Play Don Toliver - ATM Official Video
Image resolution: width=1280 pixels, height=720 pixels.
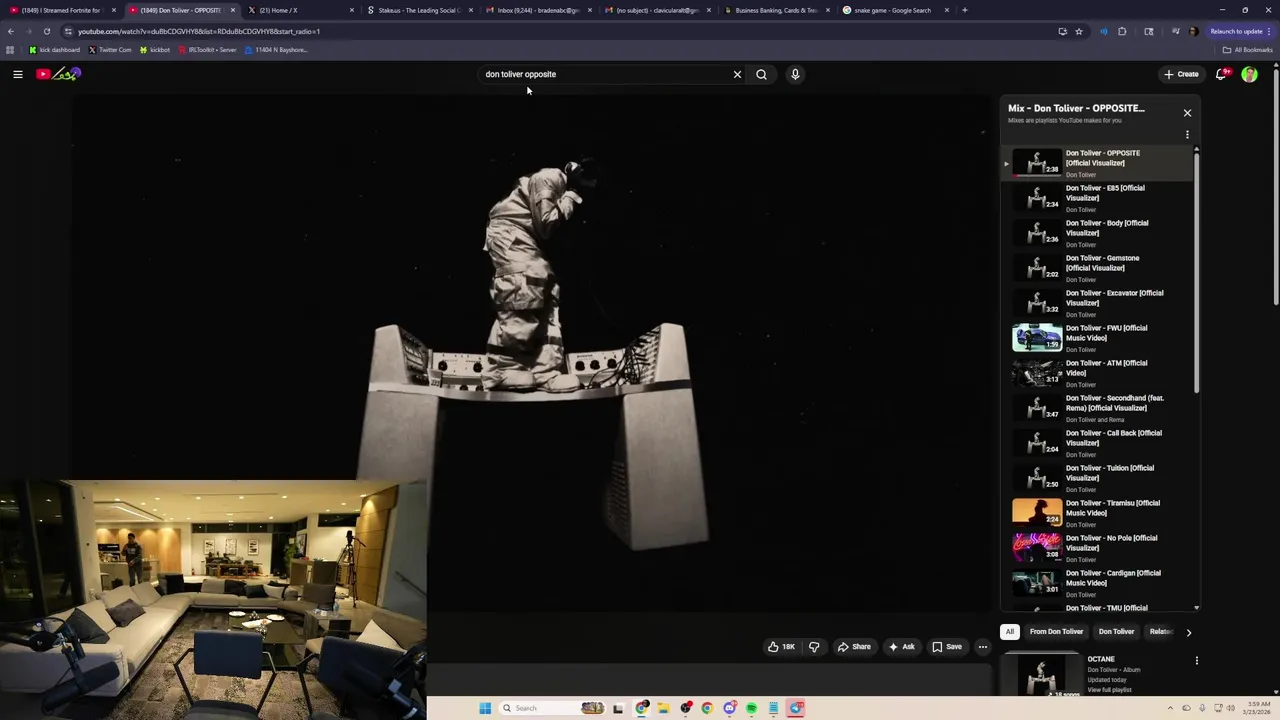(x=1097, y=373)
